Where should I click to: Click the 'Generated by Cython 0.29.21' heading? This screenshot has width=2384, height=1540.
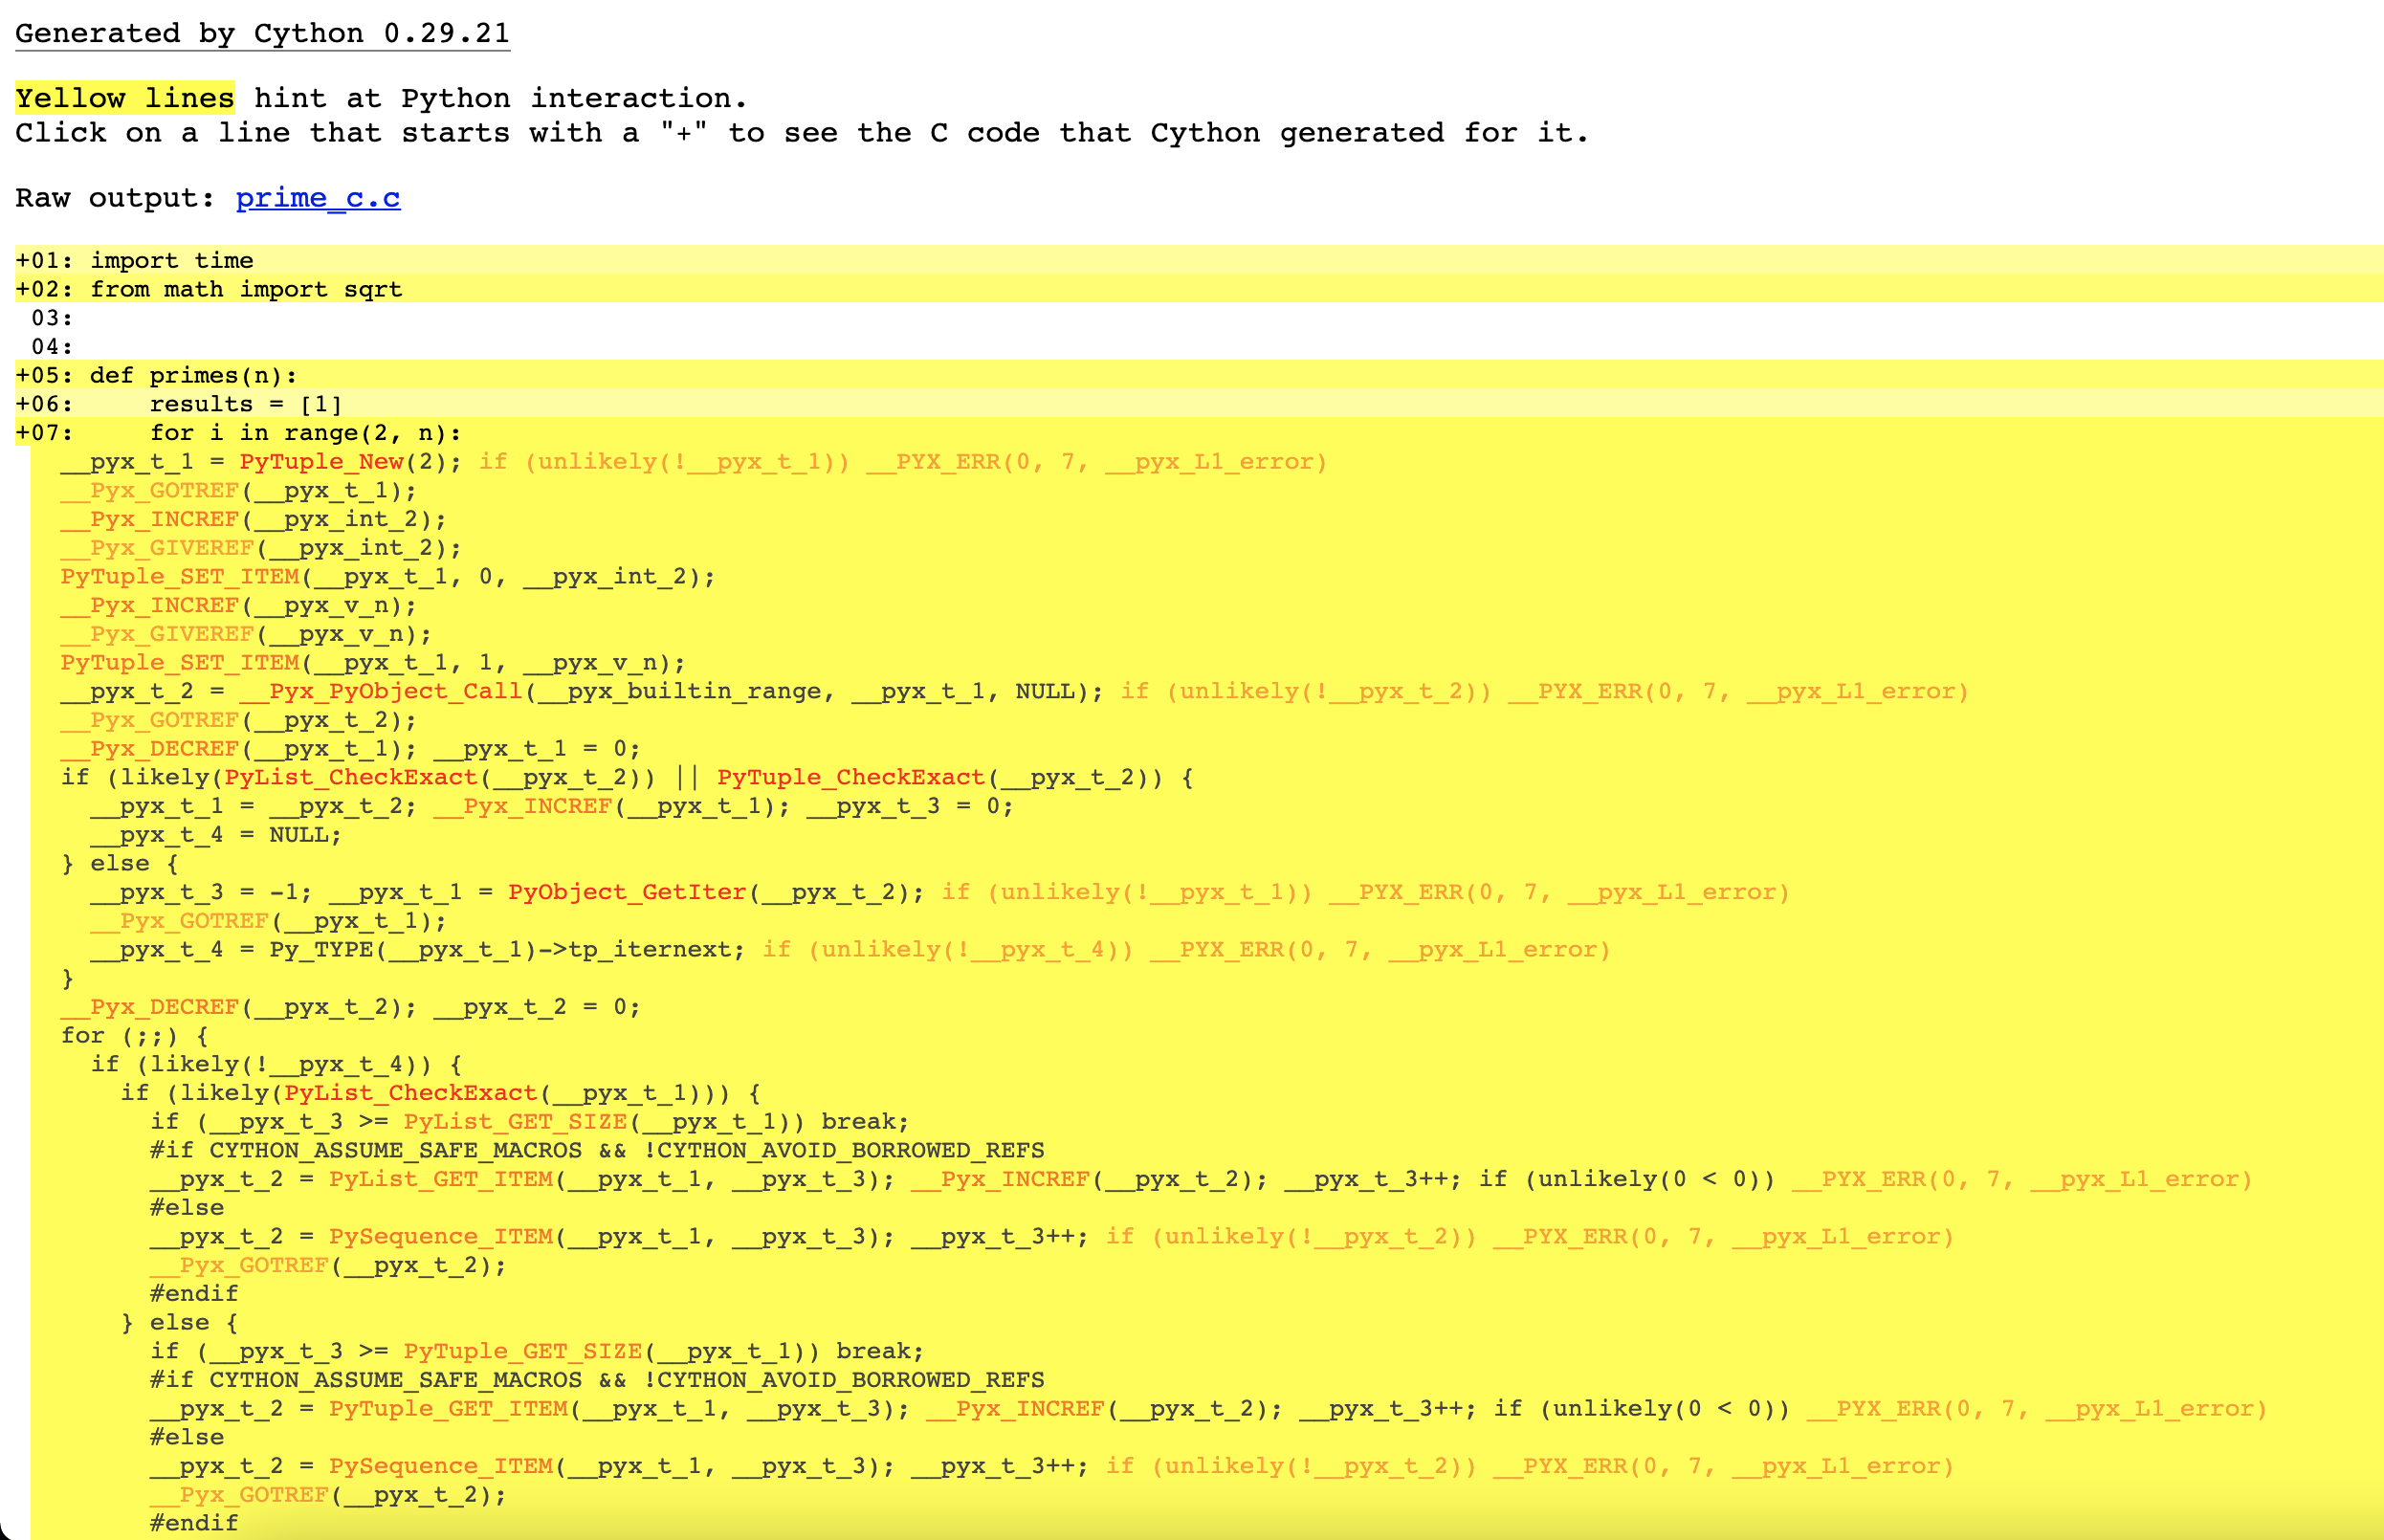pos(262,33)
